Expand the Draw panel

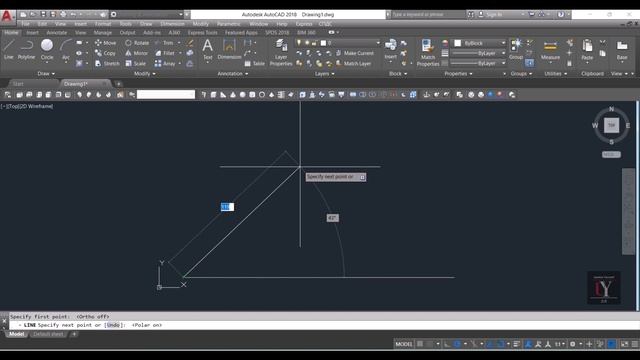point(46,74)
